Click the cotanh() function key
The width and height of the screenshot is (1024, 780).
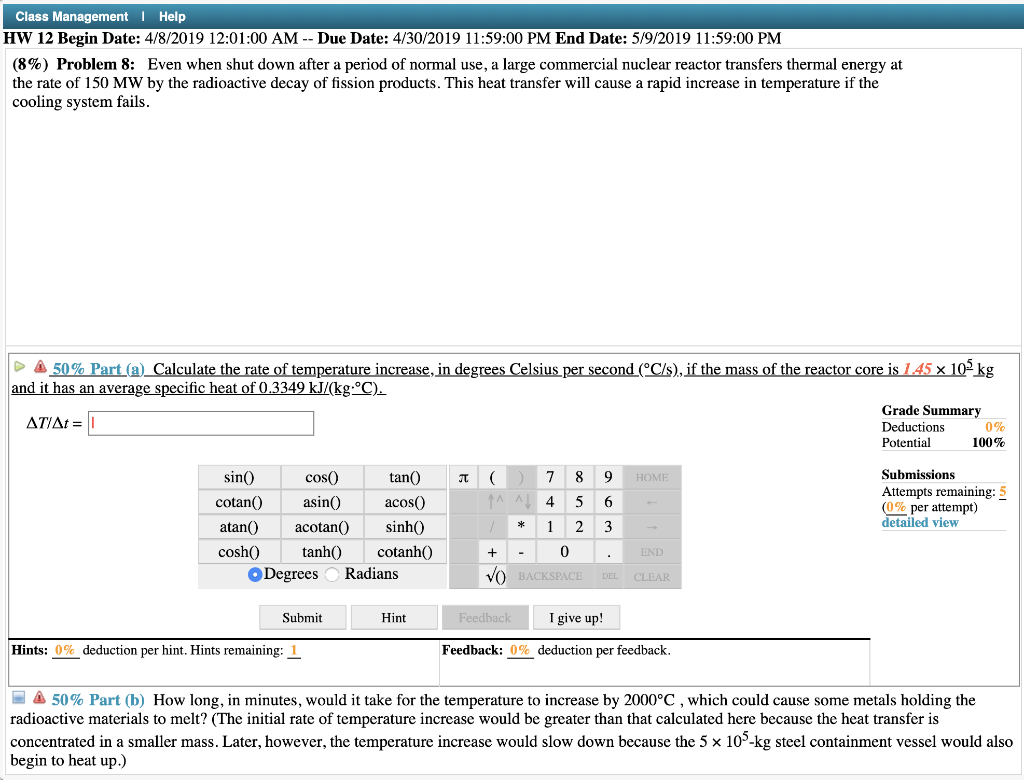405,551
